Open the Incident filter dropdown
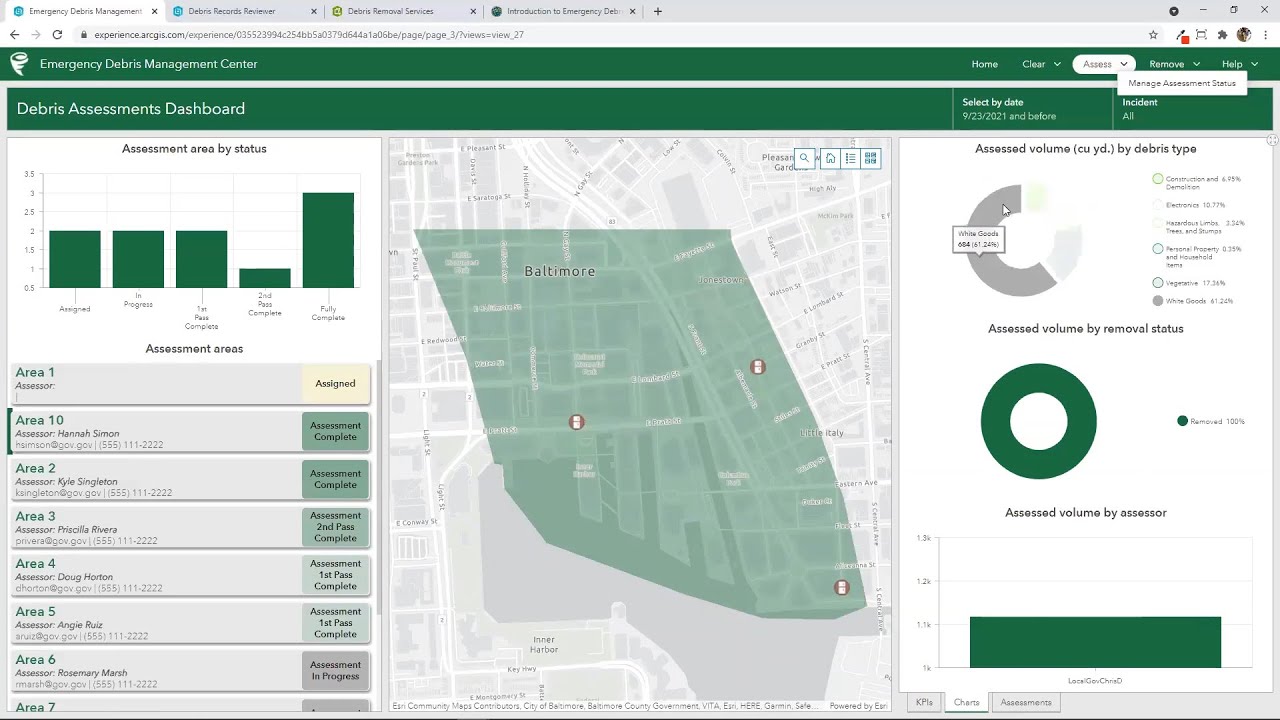 1193,109
